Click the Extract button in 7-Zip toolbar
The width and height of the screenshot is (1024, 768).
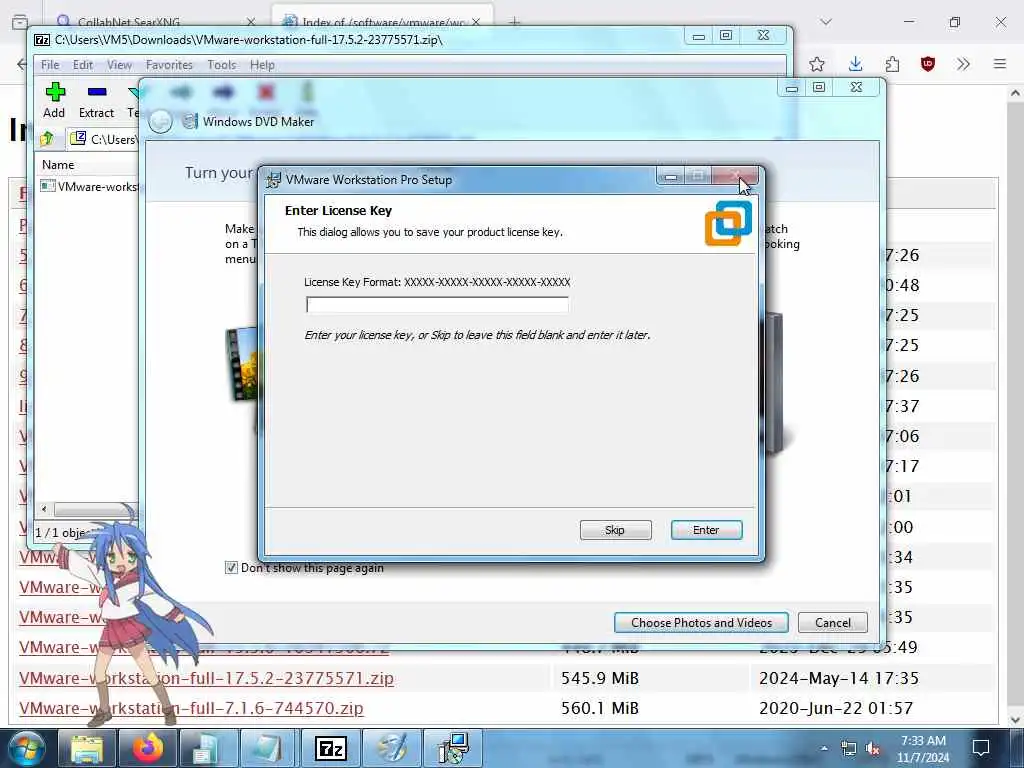97,101
